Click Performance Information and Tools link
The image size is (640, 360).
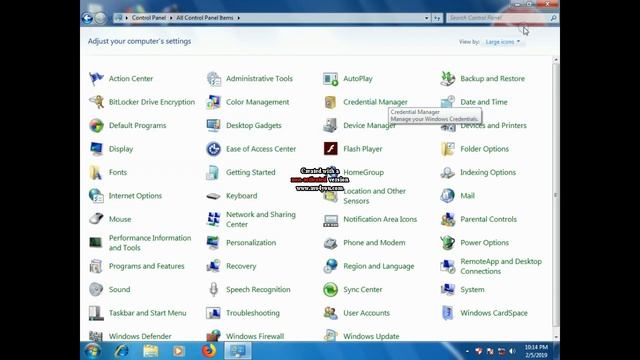150,242
